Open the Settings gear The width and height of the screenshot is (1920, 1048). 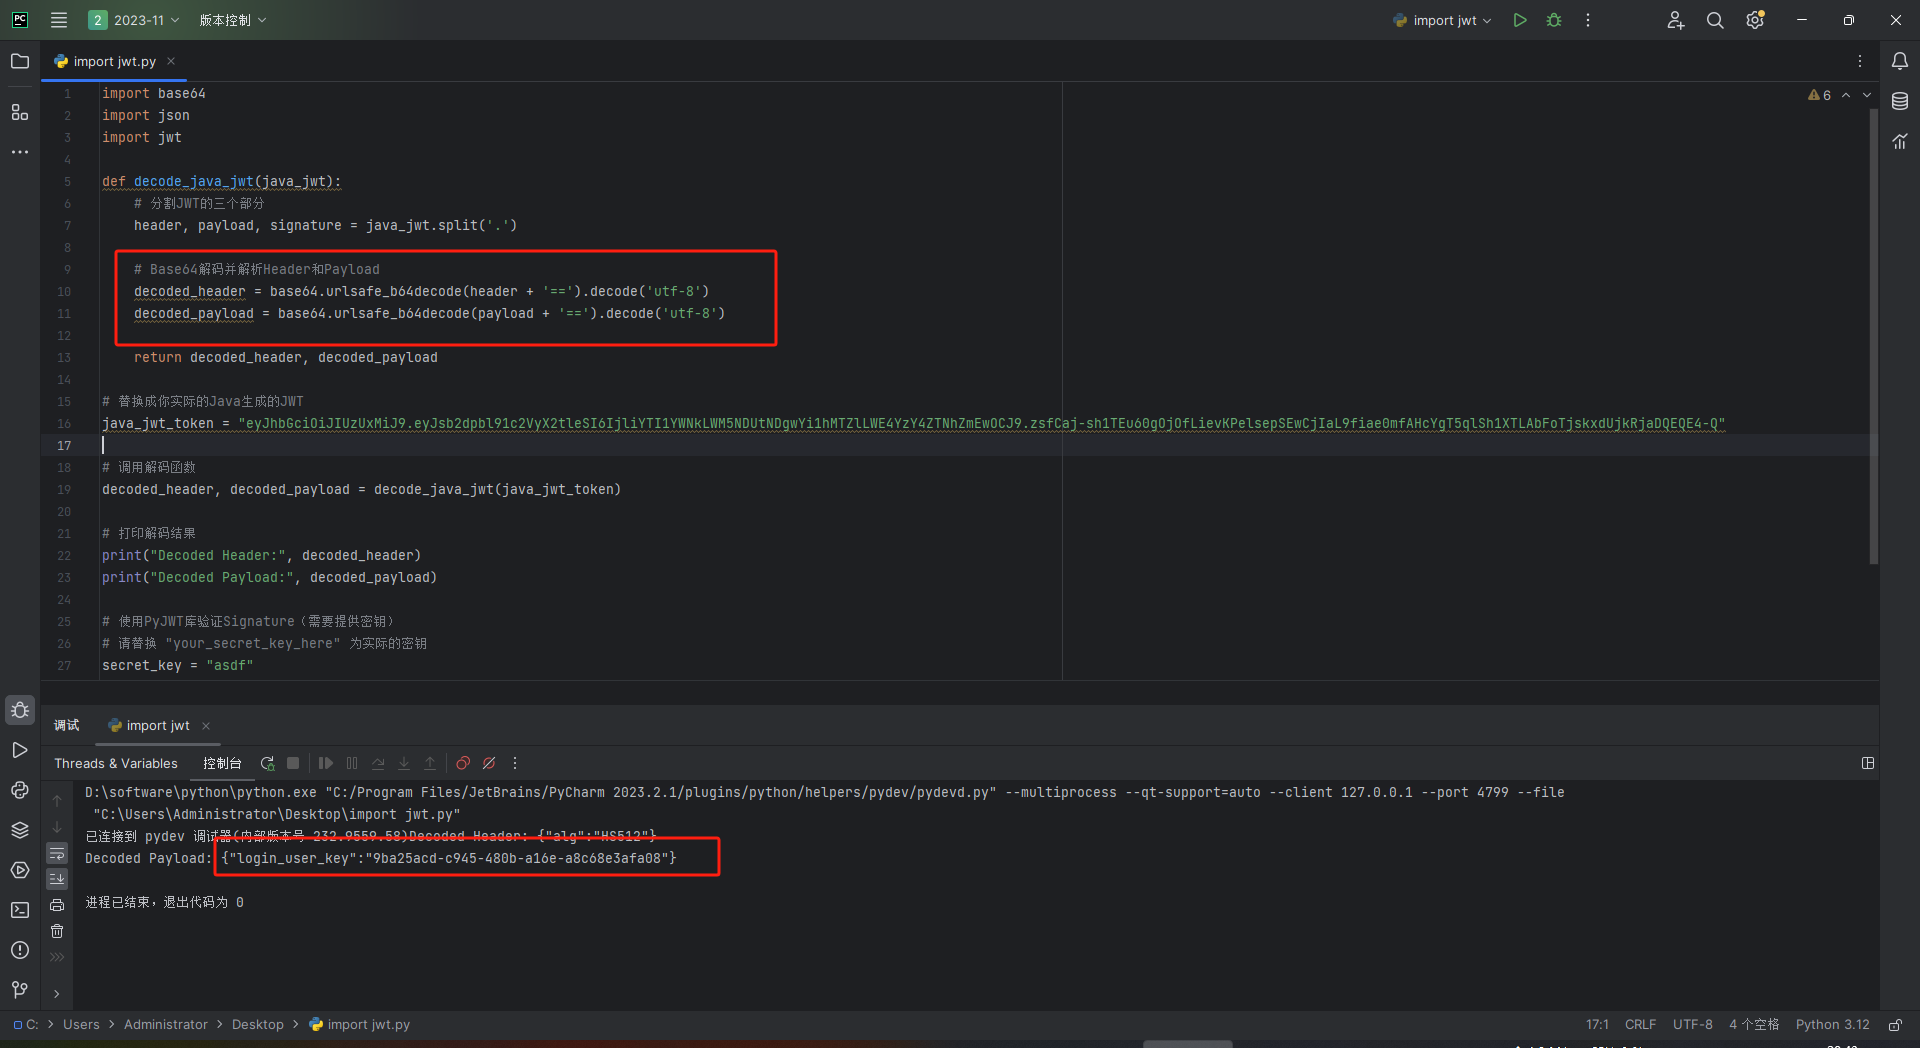[x=1754, y=20]
